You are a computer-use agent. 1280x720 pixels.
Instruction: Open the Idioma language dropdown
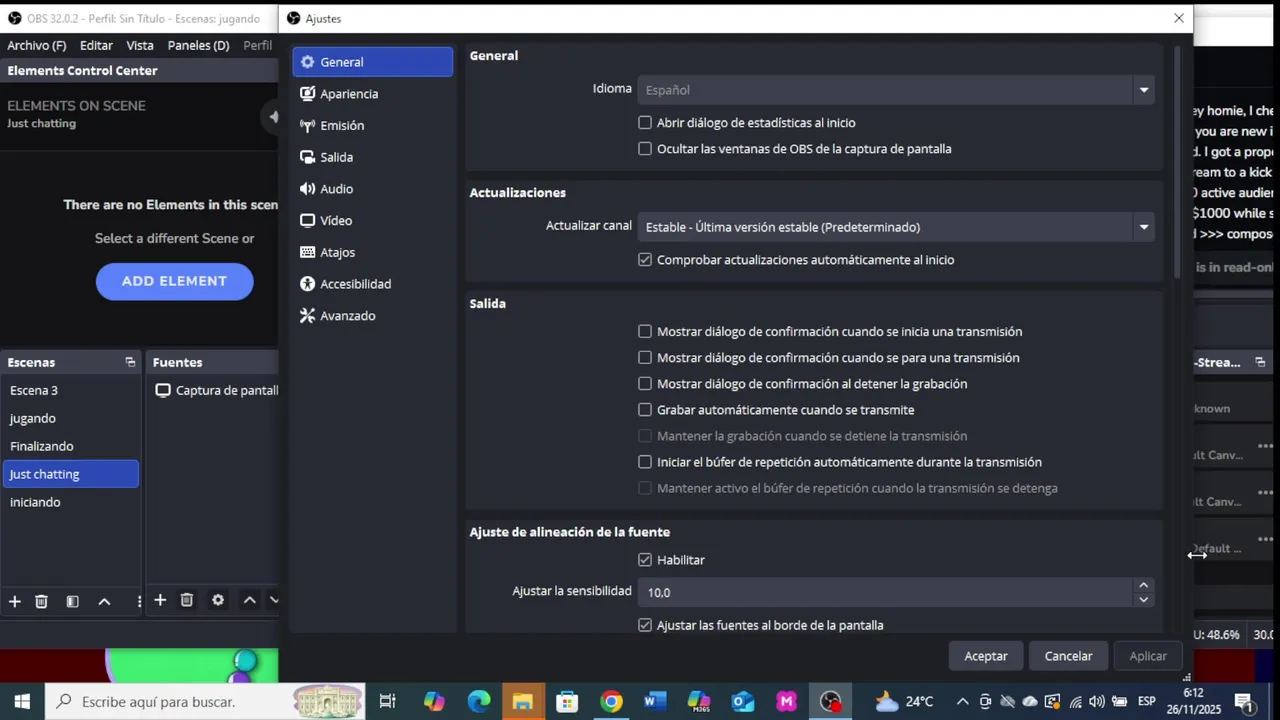(x=896, y=90)
